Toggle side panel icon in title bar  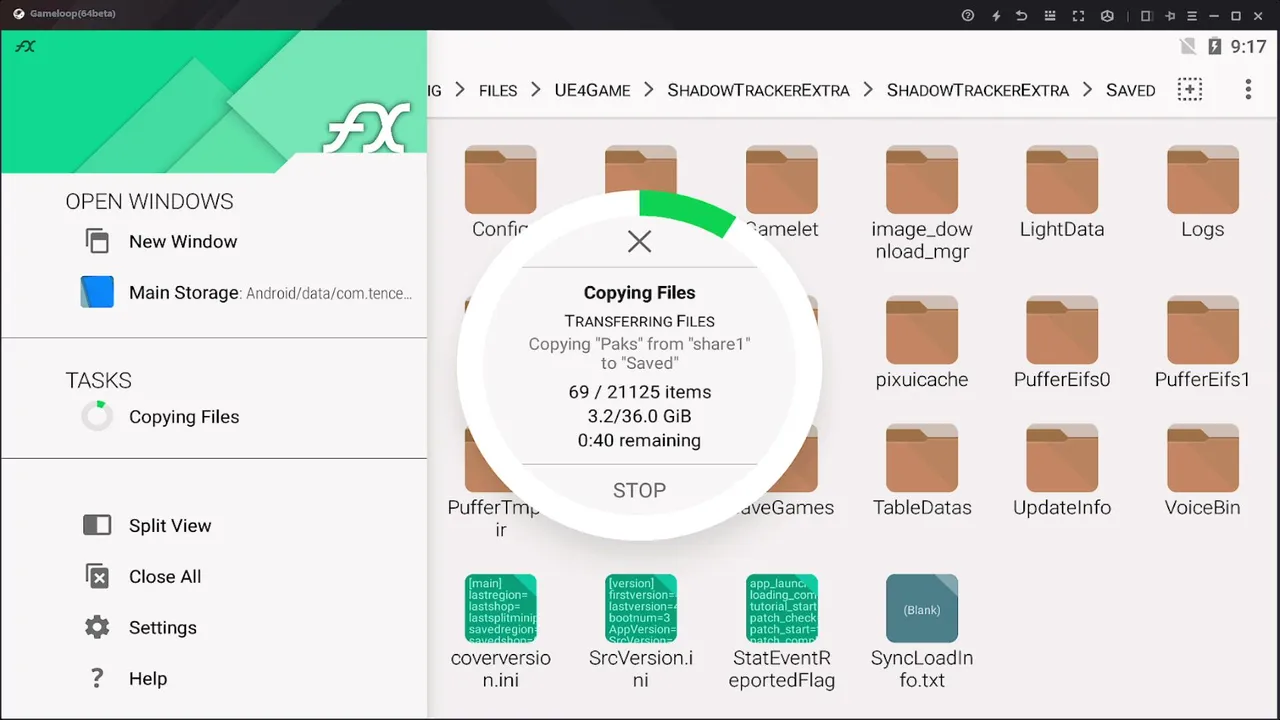1146,15
